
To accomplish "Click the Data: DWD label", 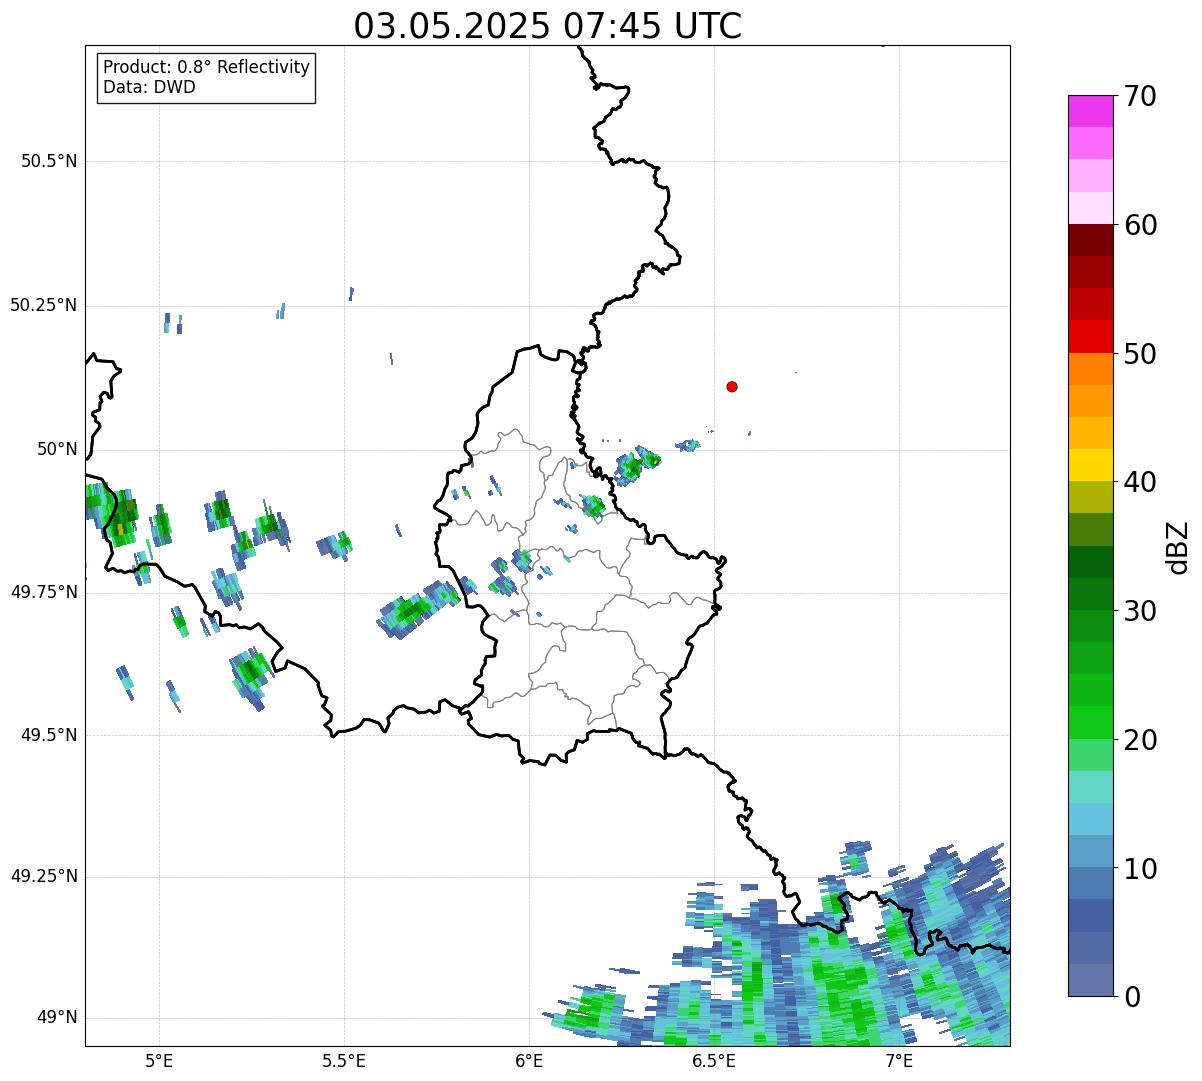I will [x=149, y=87].
